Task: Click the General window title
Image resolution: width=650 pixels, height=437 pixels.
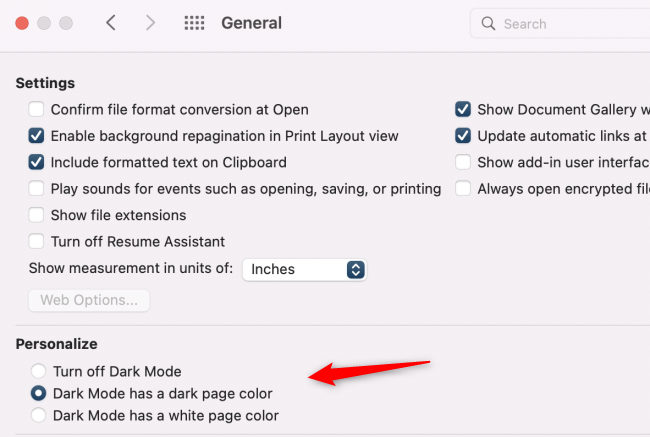Action: point(251,23)
